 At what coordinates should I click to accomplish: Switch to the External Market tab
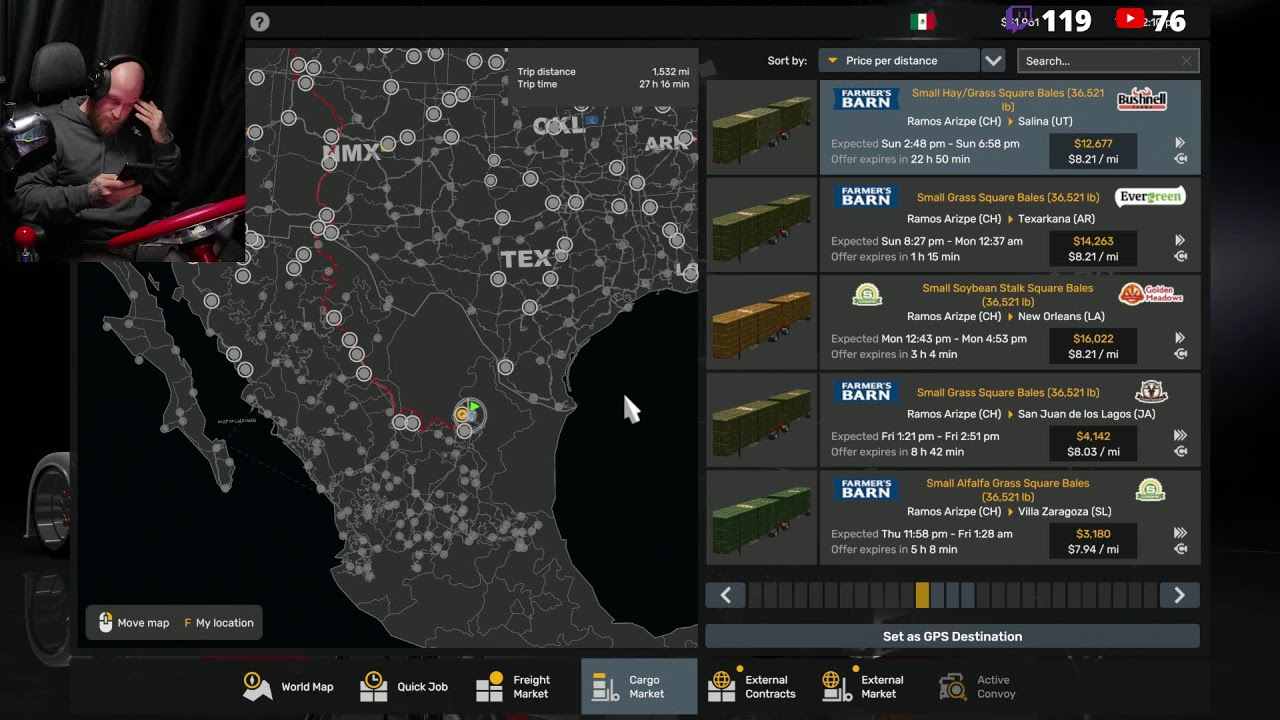[862, 687]
